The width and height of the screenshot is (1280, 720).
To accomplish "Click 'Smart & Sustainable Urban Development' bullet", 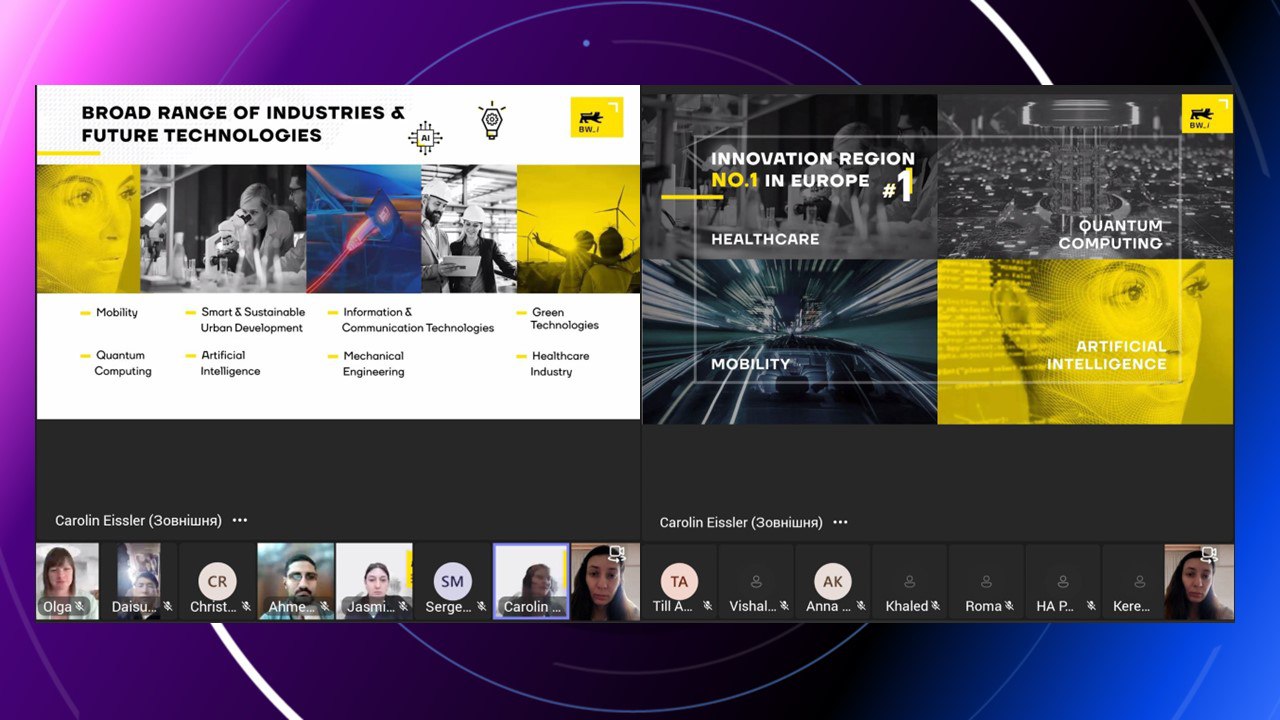I will (252, 320).
